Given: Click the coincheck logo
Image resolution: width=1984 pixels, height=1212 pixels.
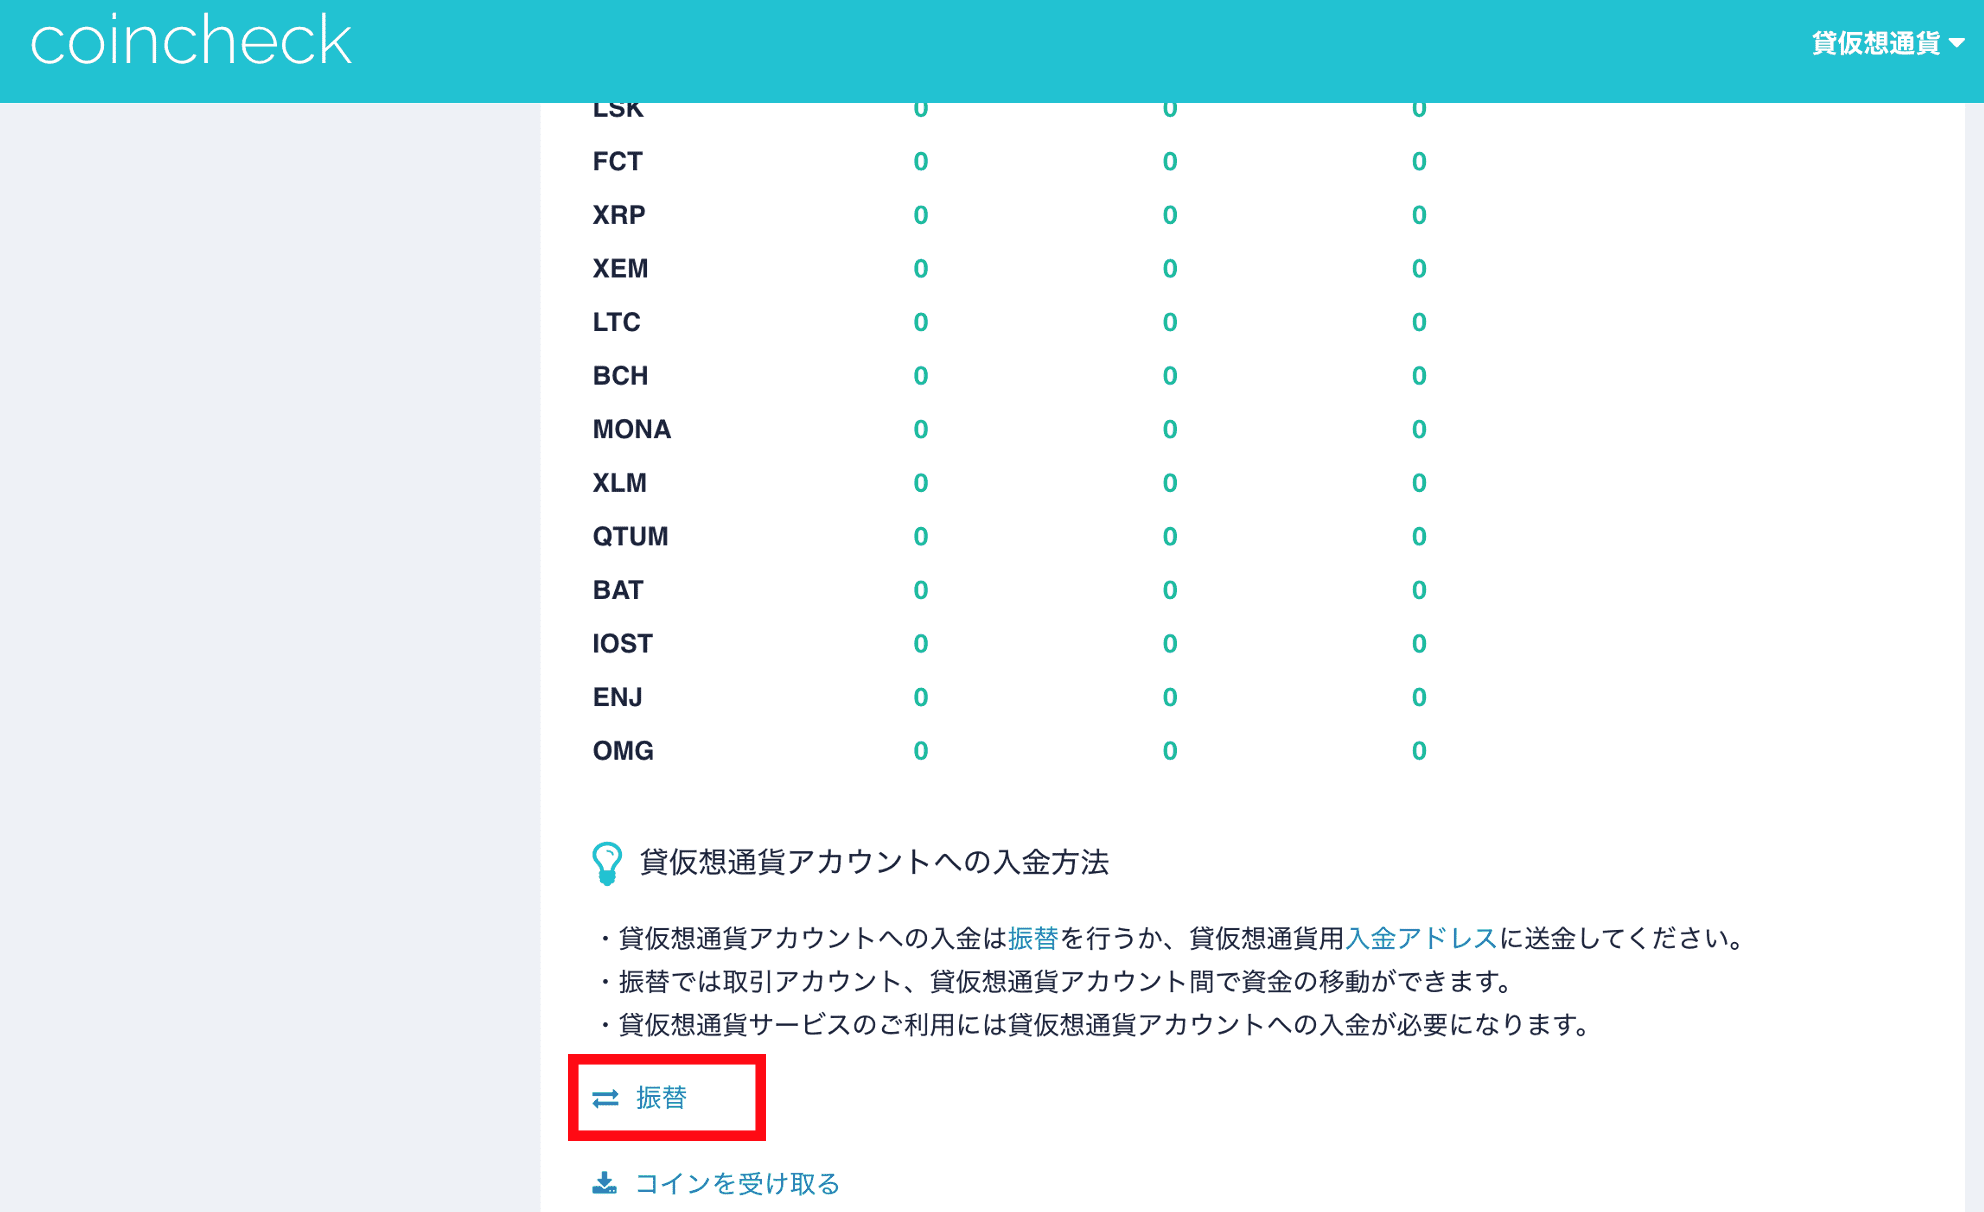Looking at the screenshot, I should (x=190, y=40).
